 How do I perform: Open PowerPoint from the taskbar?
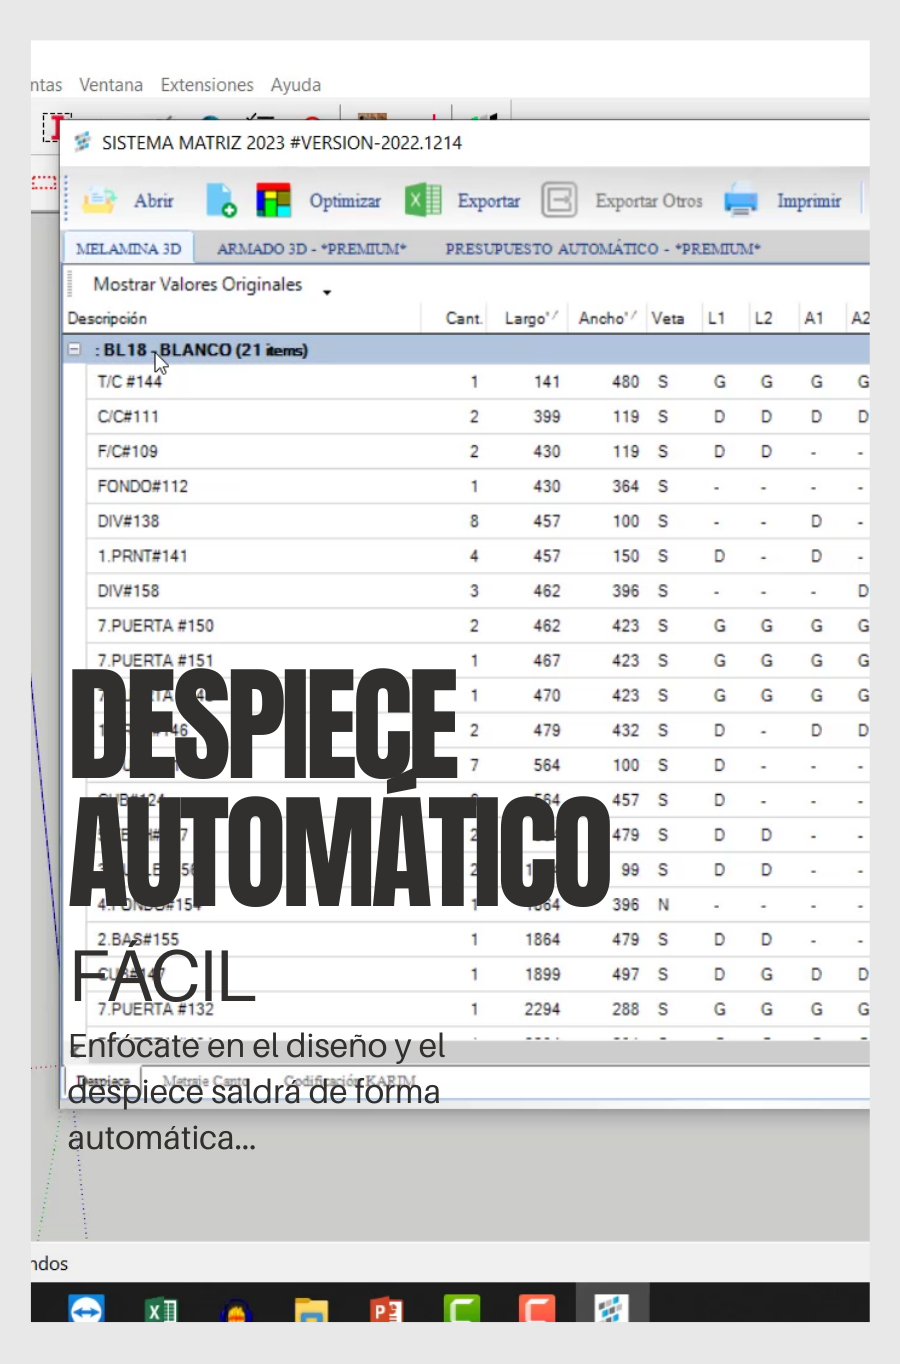(386, 1308)
